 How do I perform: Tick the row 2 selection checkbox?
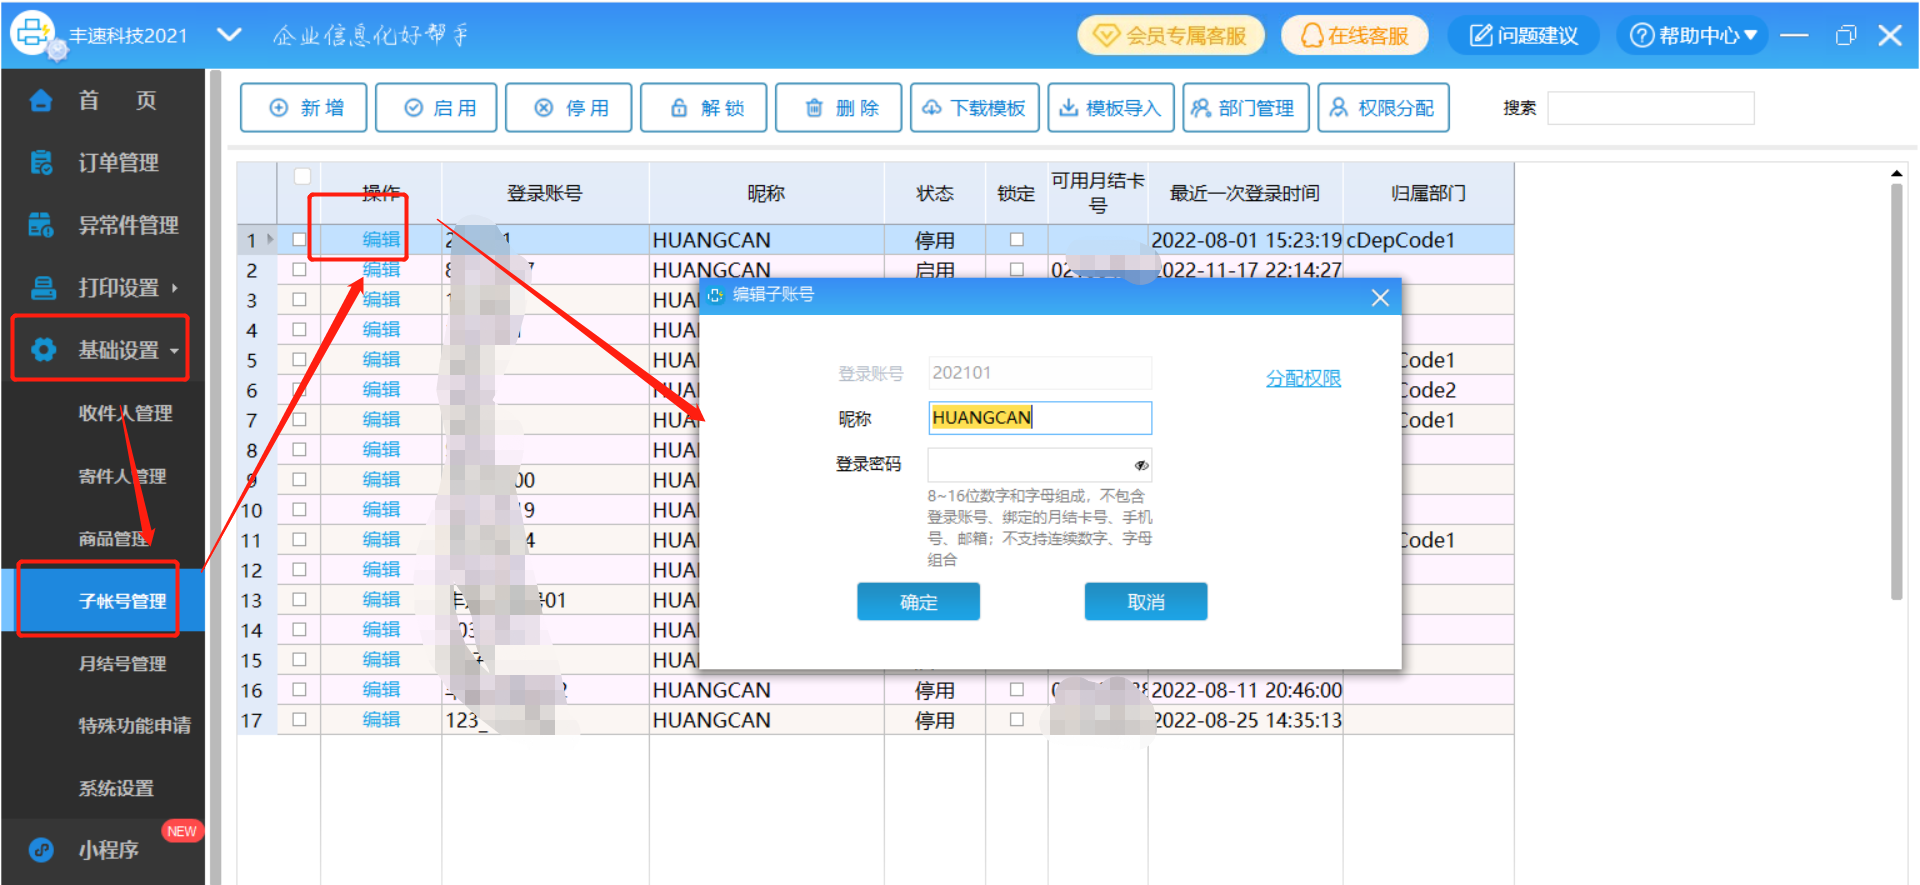click(299, 270)
